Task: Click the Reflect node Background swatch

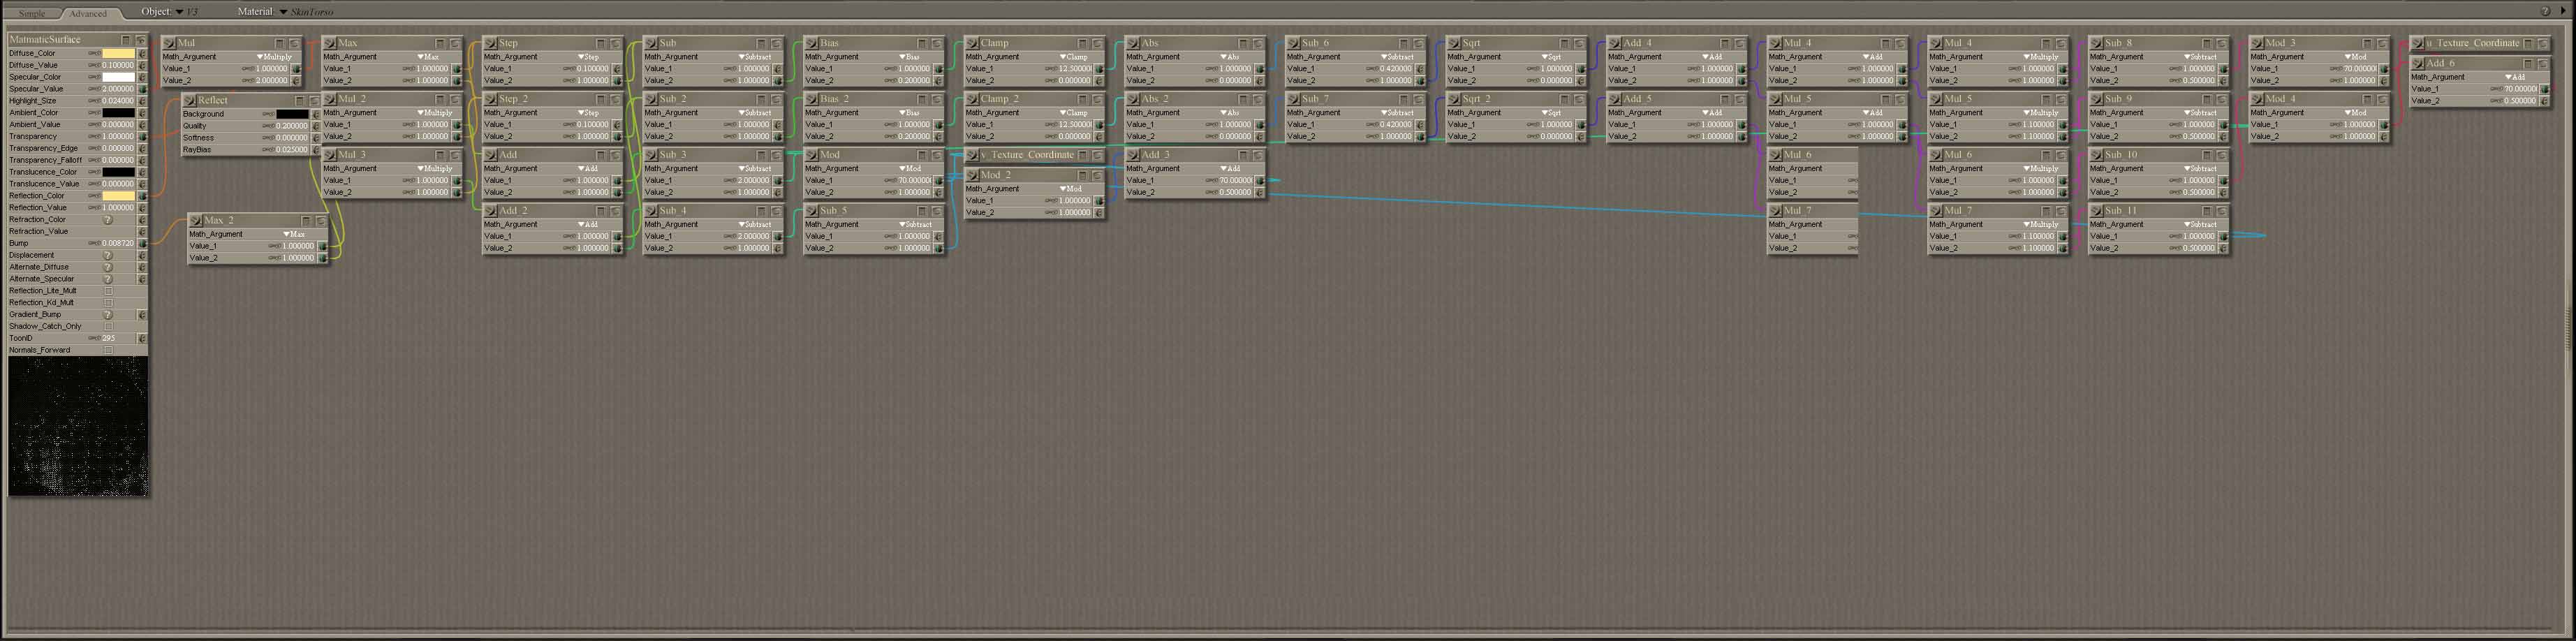Action: tap(292, 114)
